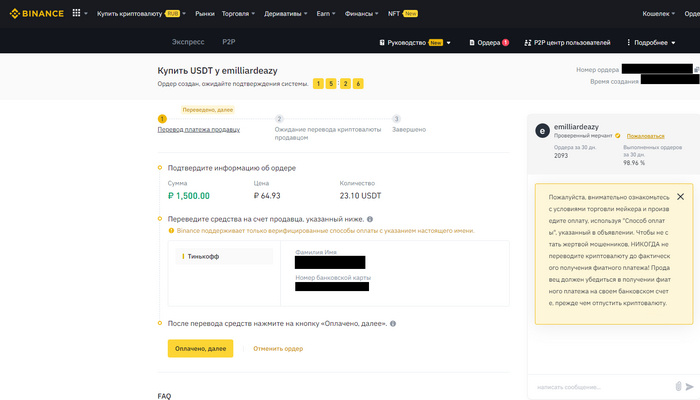Click the Отменить ордер link

tap(278, 348)
